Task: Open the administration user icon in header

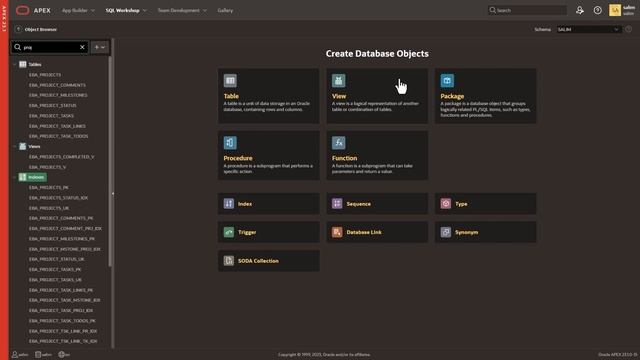Action: click(x=580, y=10)
